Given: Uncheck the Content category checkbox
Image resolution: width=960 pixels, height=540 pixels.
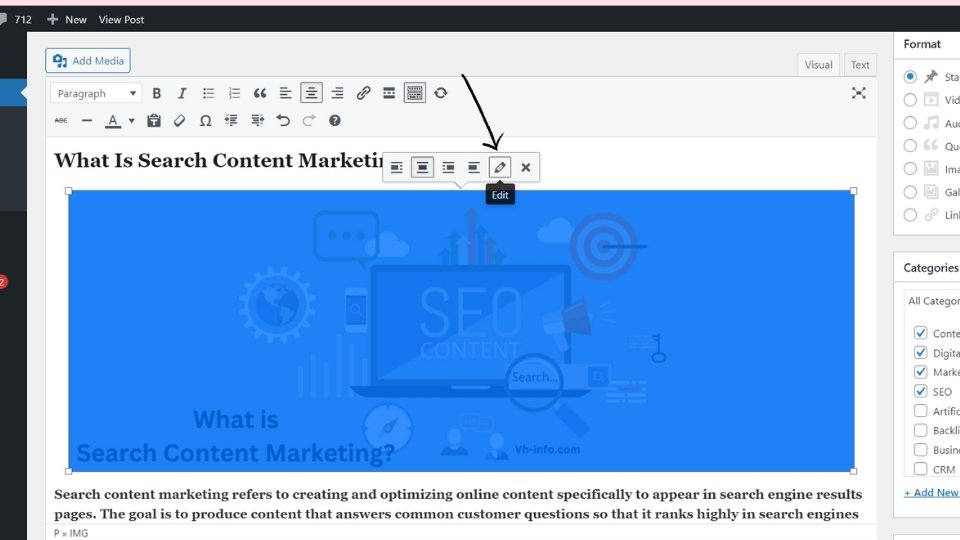Looking at the screenshot, I should [x=920, y=332].
